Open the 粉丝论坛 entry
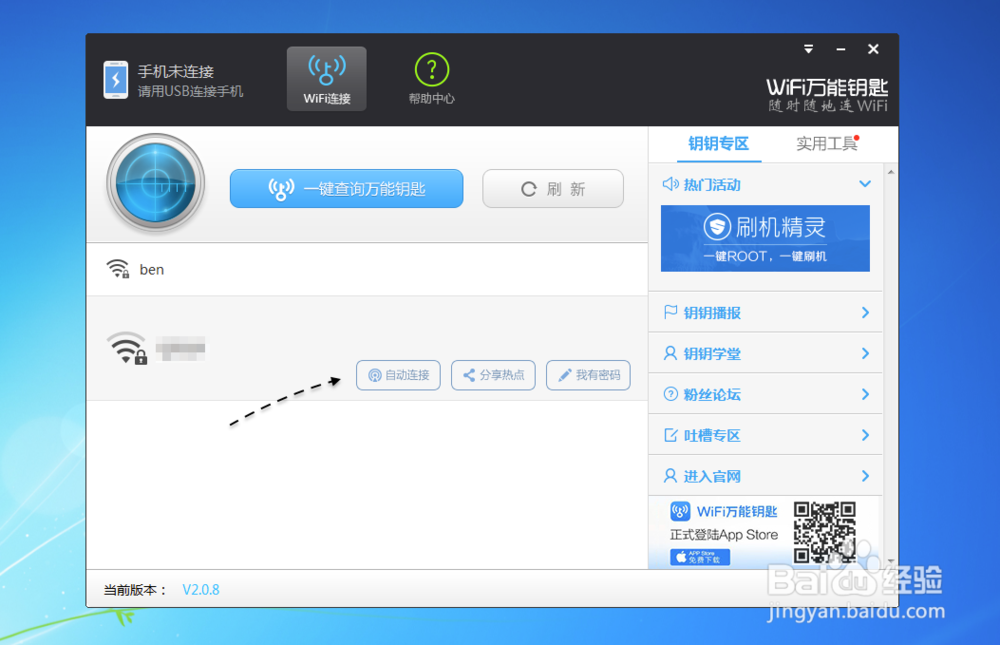 (765, 394)
